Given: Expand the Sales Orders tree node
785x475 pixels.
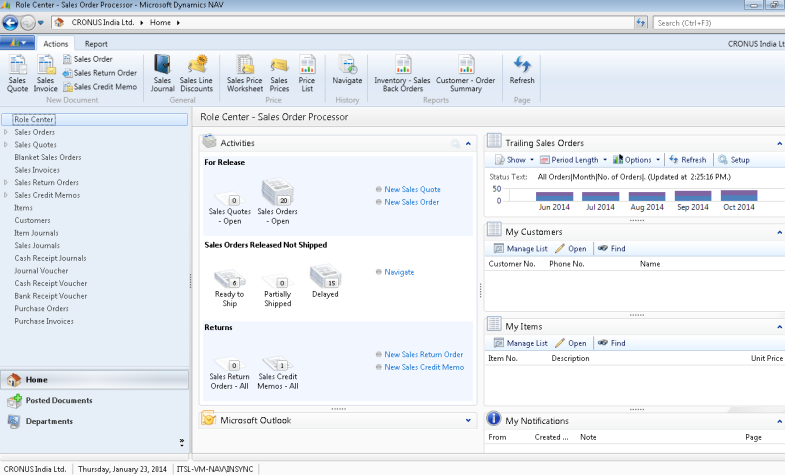Looking at the screenshot, I should [x=6, y=132].
